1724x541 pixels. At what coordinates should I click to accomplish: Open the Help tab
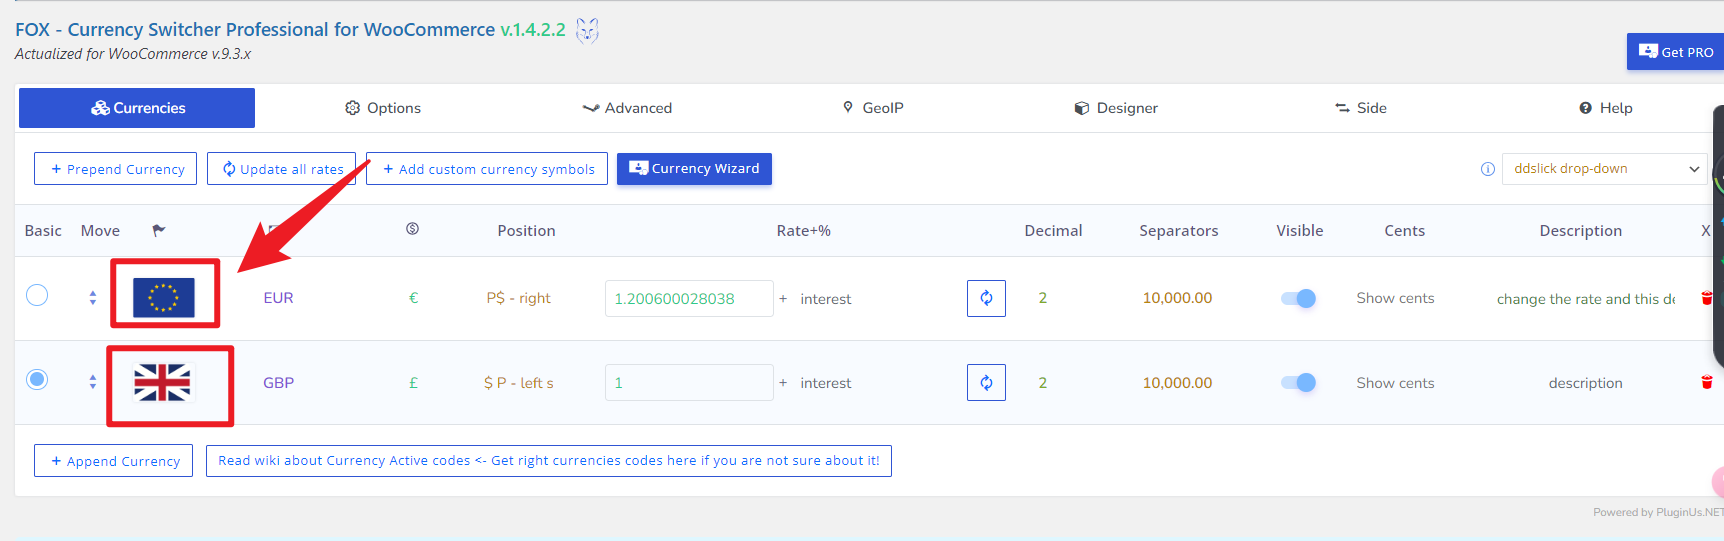pos(1606,108)
